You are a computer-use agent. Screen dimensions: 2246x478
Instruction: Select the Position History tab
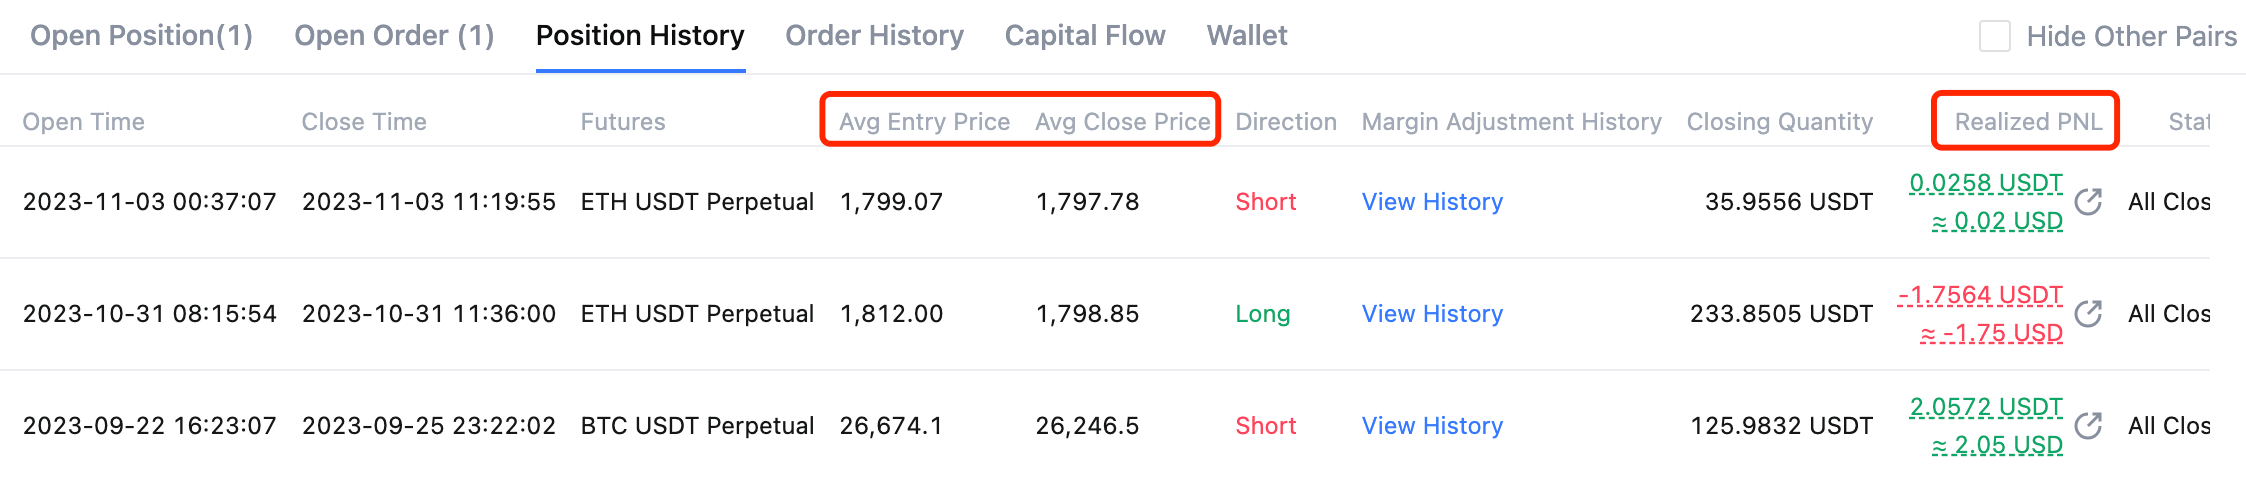pos(640,36)
